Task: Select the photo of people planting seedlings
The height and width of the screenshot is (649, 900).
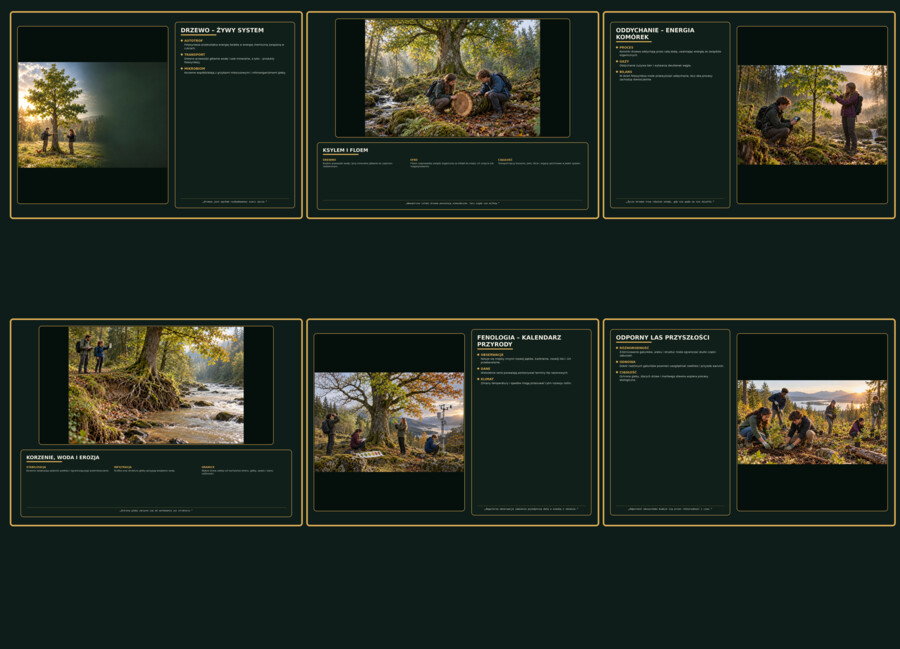Action: click(812, 422)
